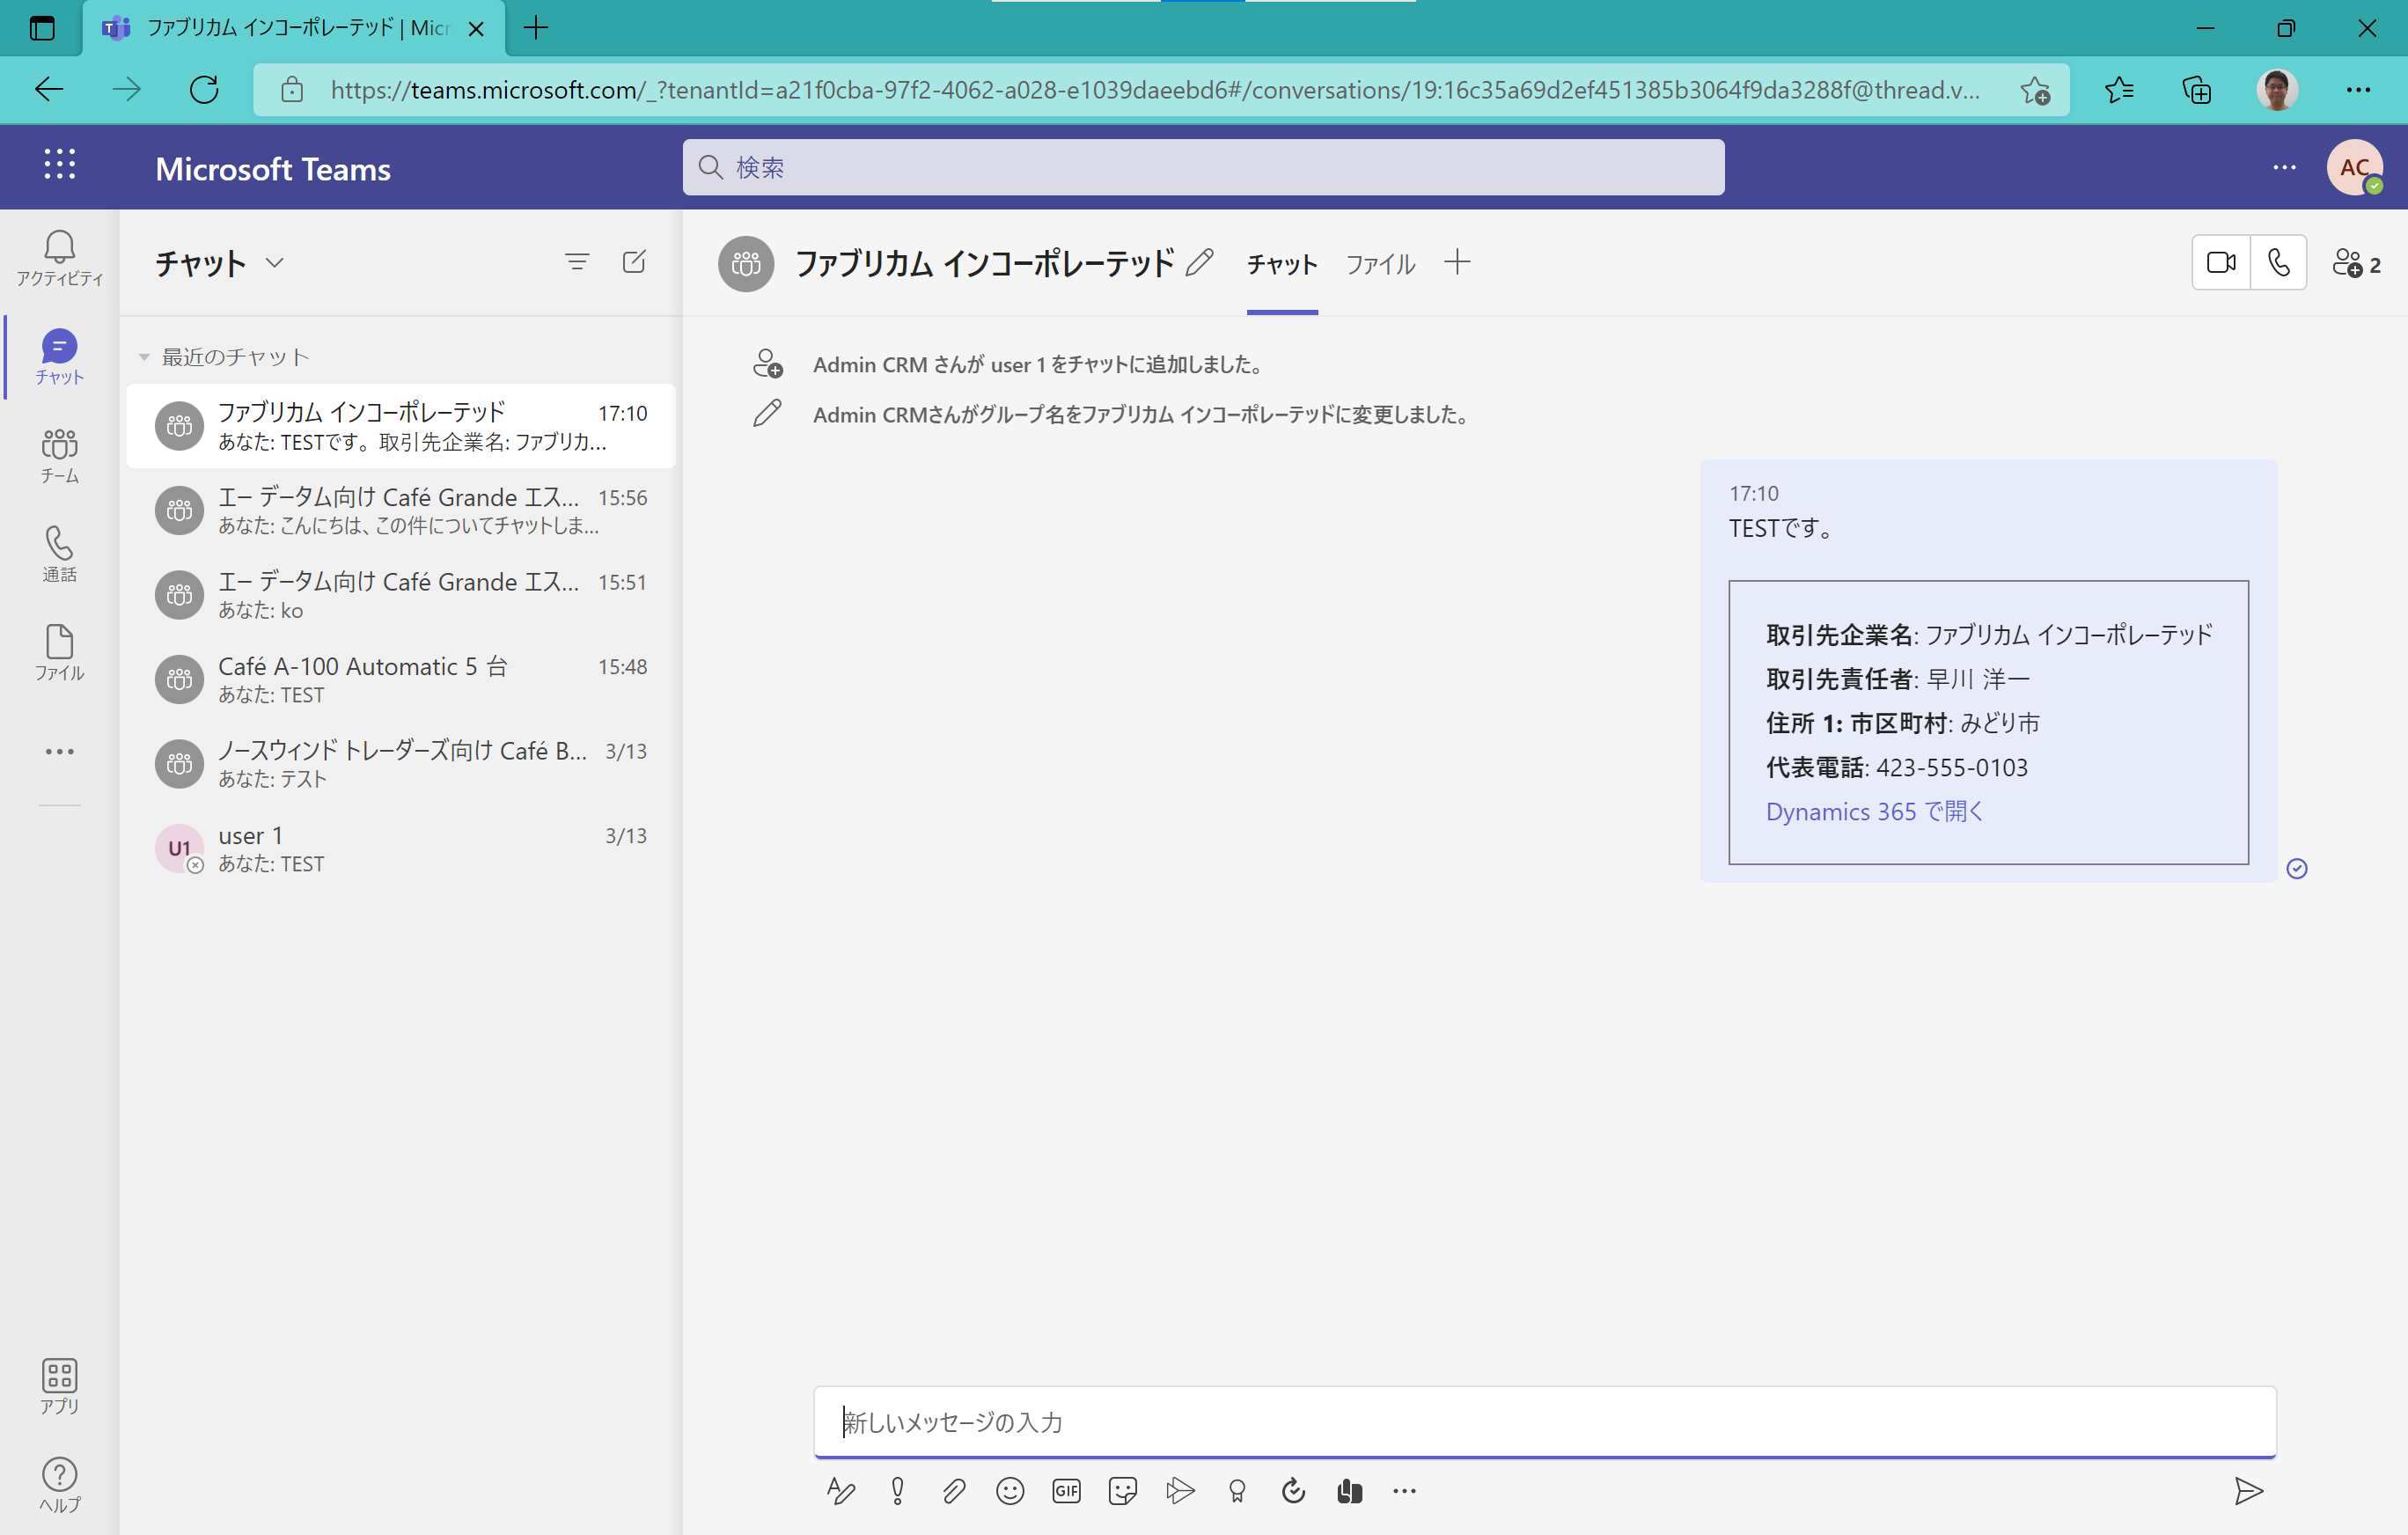Open the Teams section in sidebar

(x=59, y=456)
